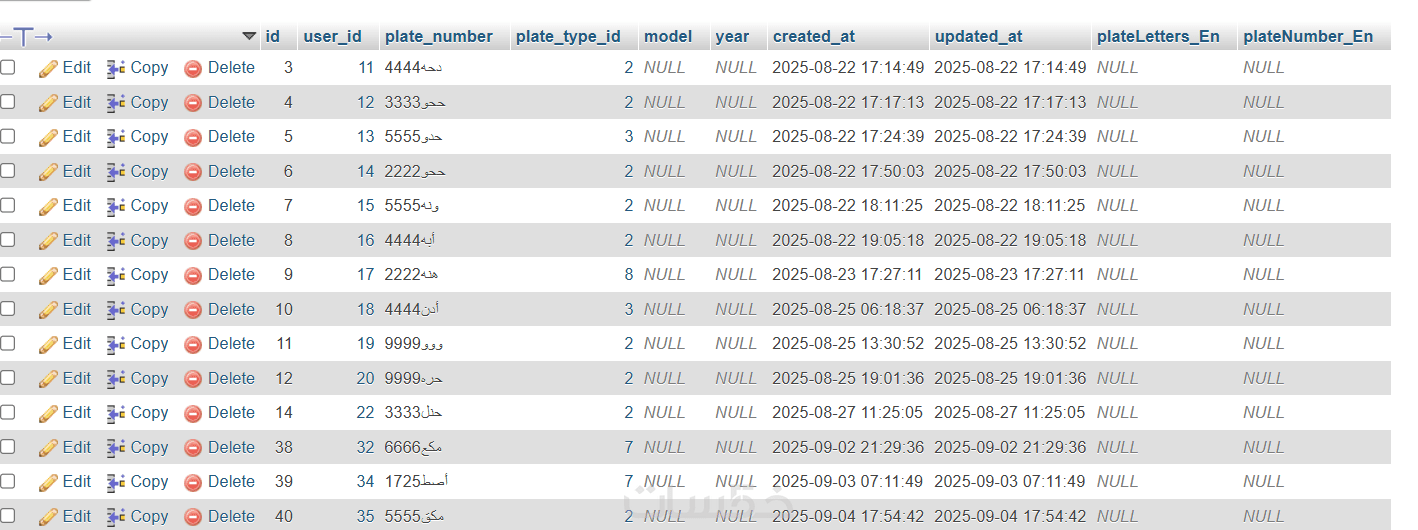Click the red Delete icon for row id 7
1418x530 pixels.
193,206
